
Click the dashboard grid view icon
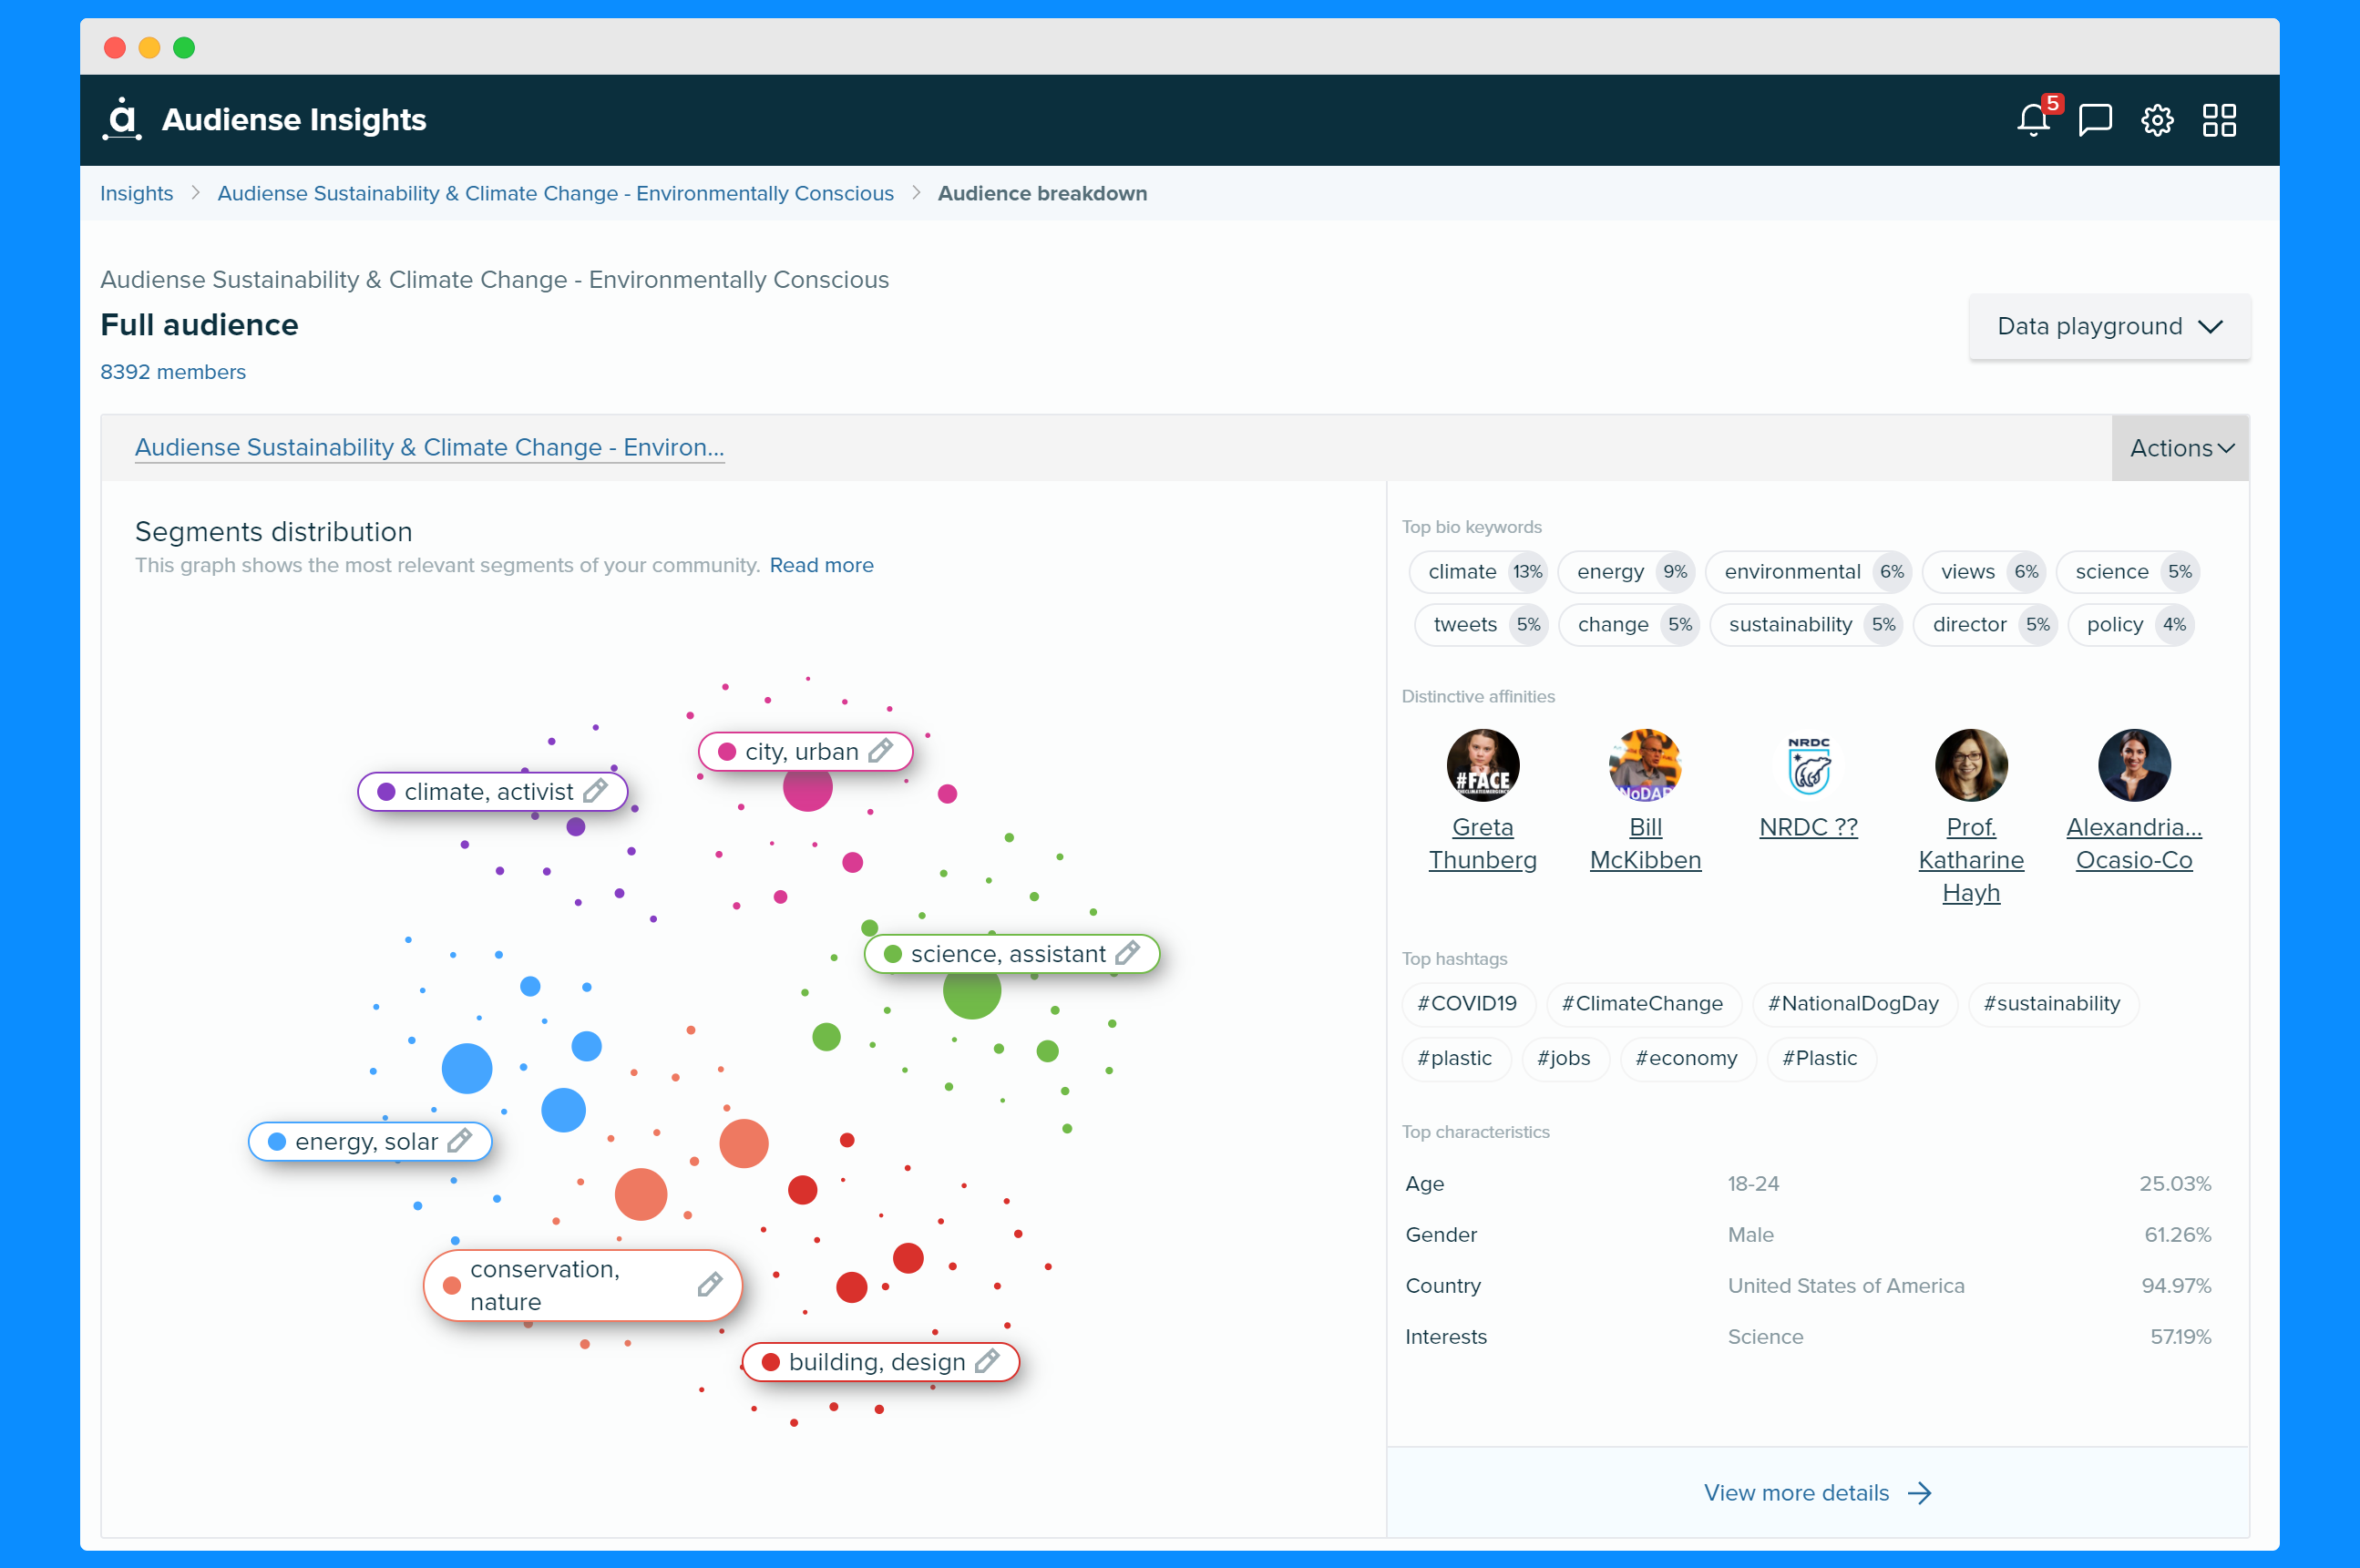click(2223, 119)
